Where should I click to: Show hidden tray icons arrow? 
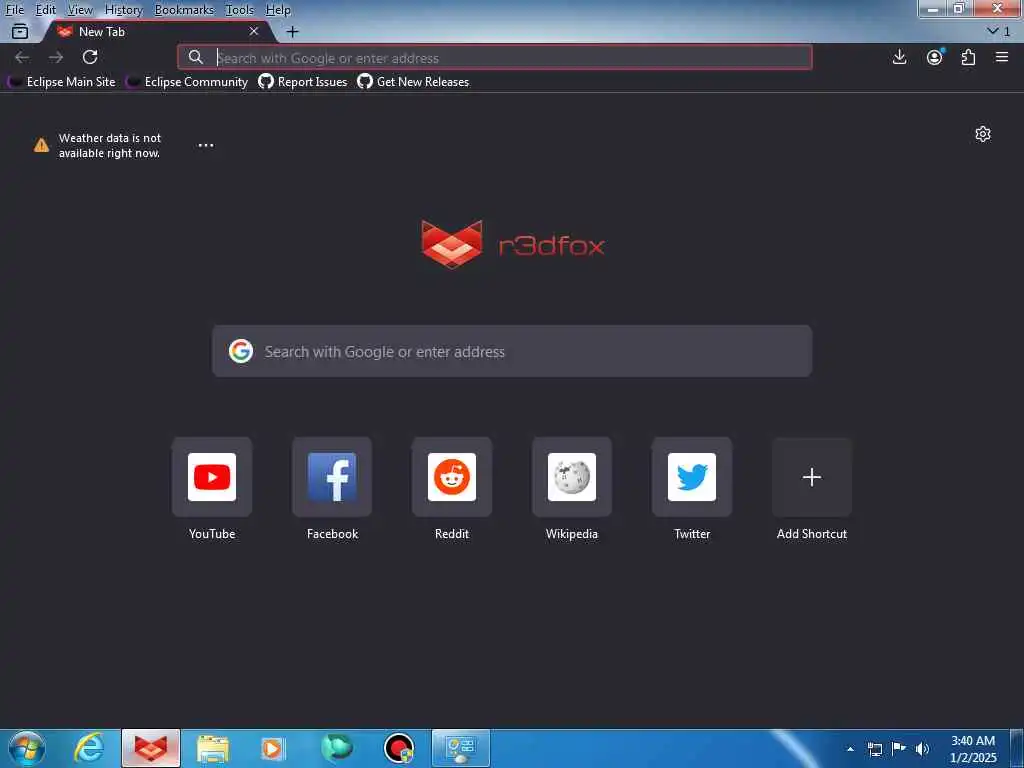coord(850,749)
